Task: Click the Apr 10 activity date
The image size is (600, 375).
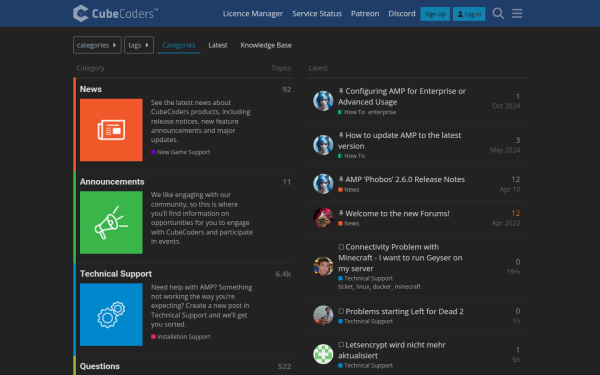Action: pos(510,189)
